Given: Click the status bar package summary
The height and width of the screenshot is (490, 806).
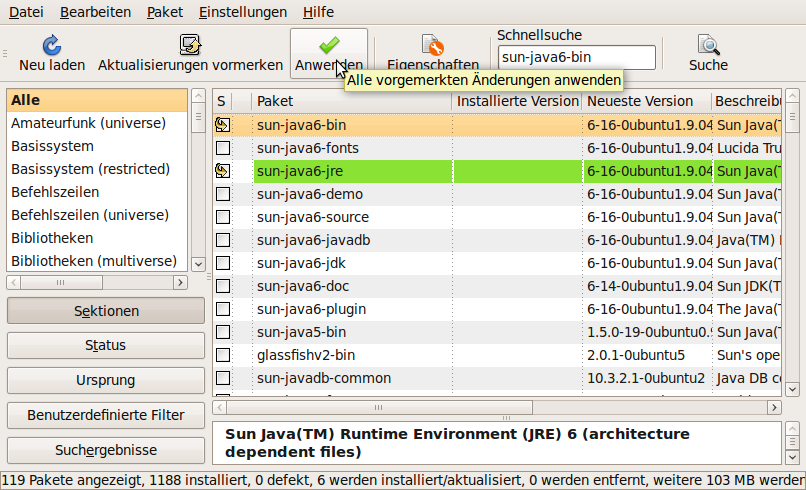Looking at the screenshot, I should point(402,480).
